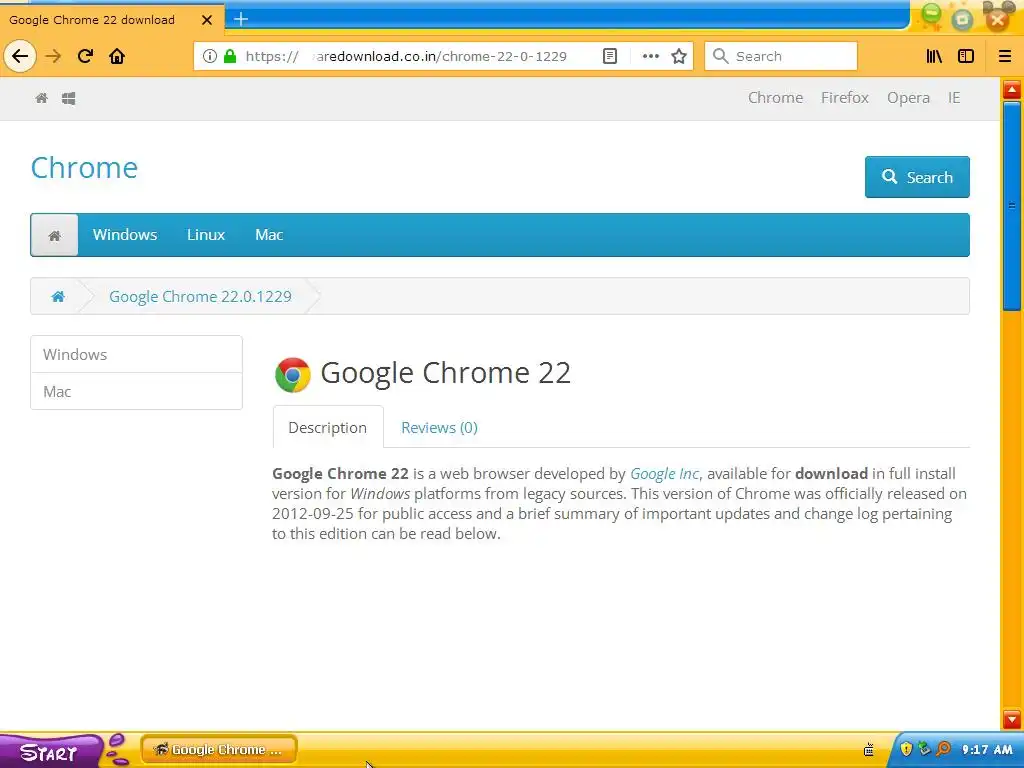Click the small tray icon left of shield
Screen dimensions: 1024x768
click(x=869, y=750)
